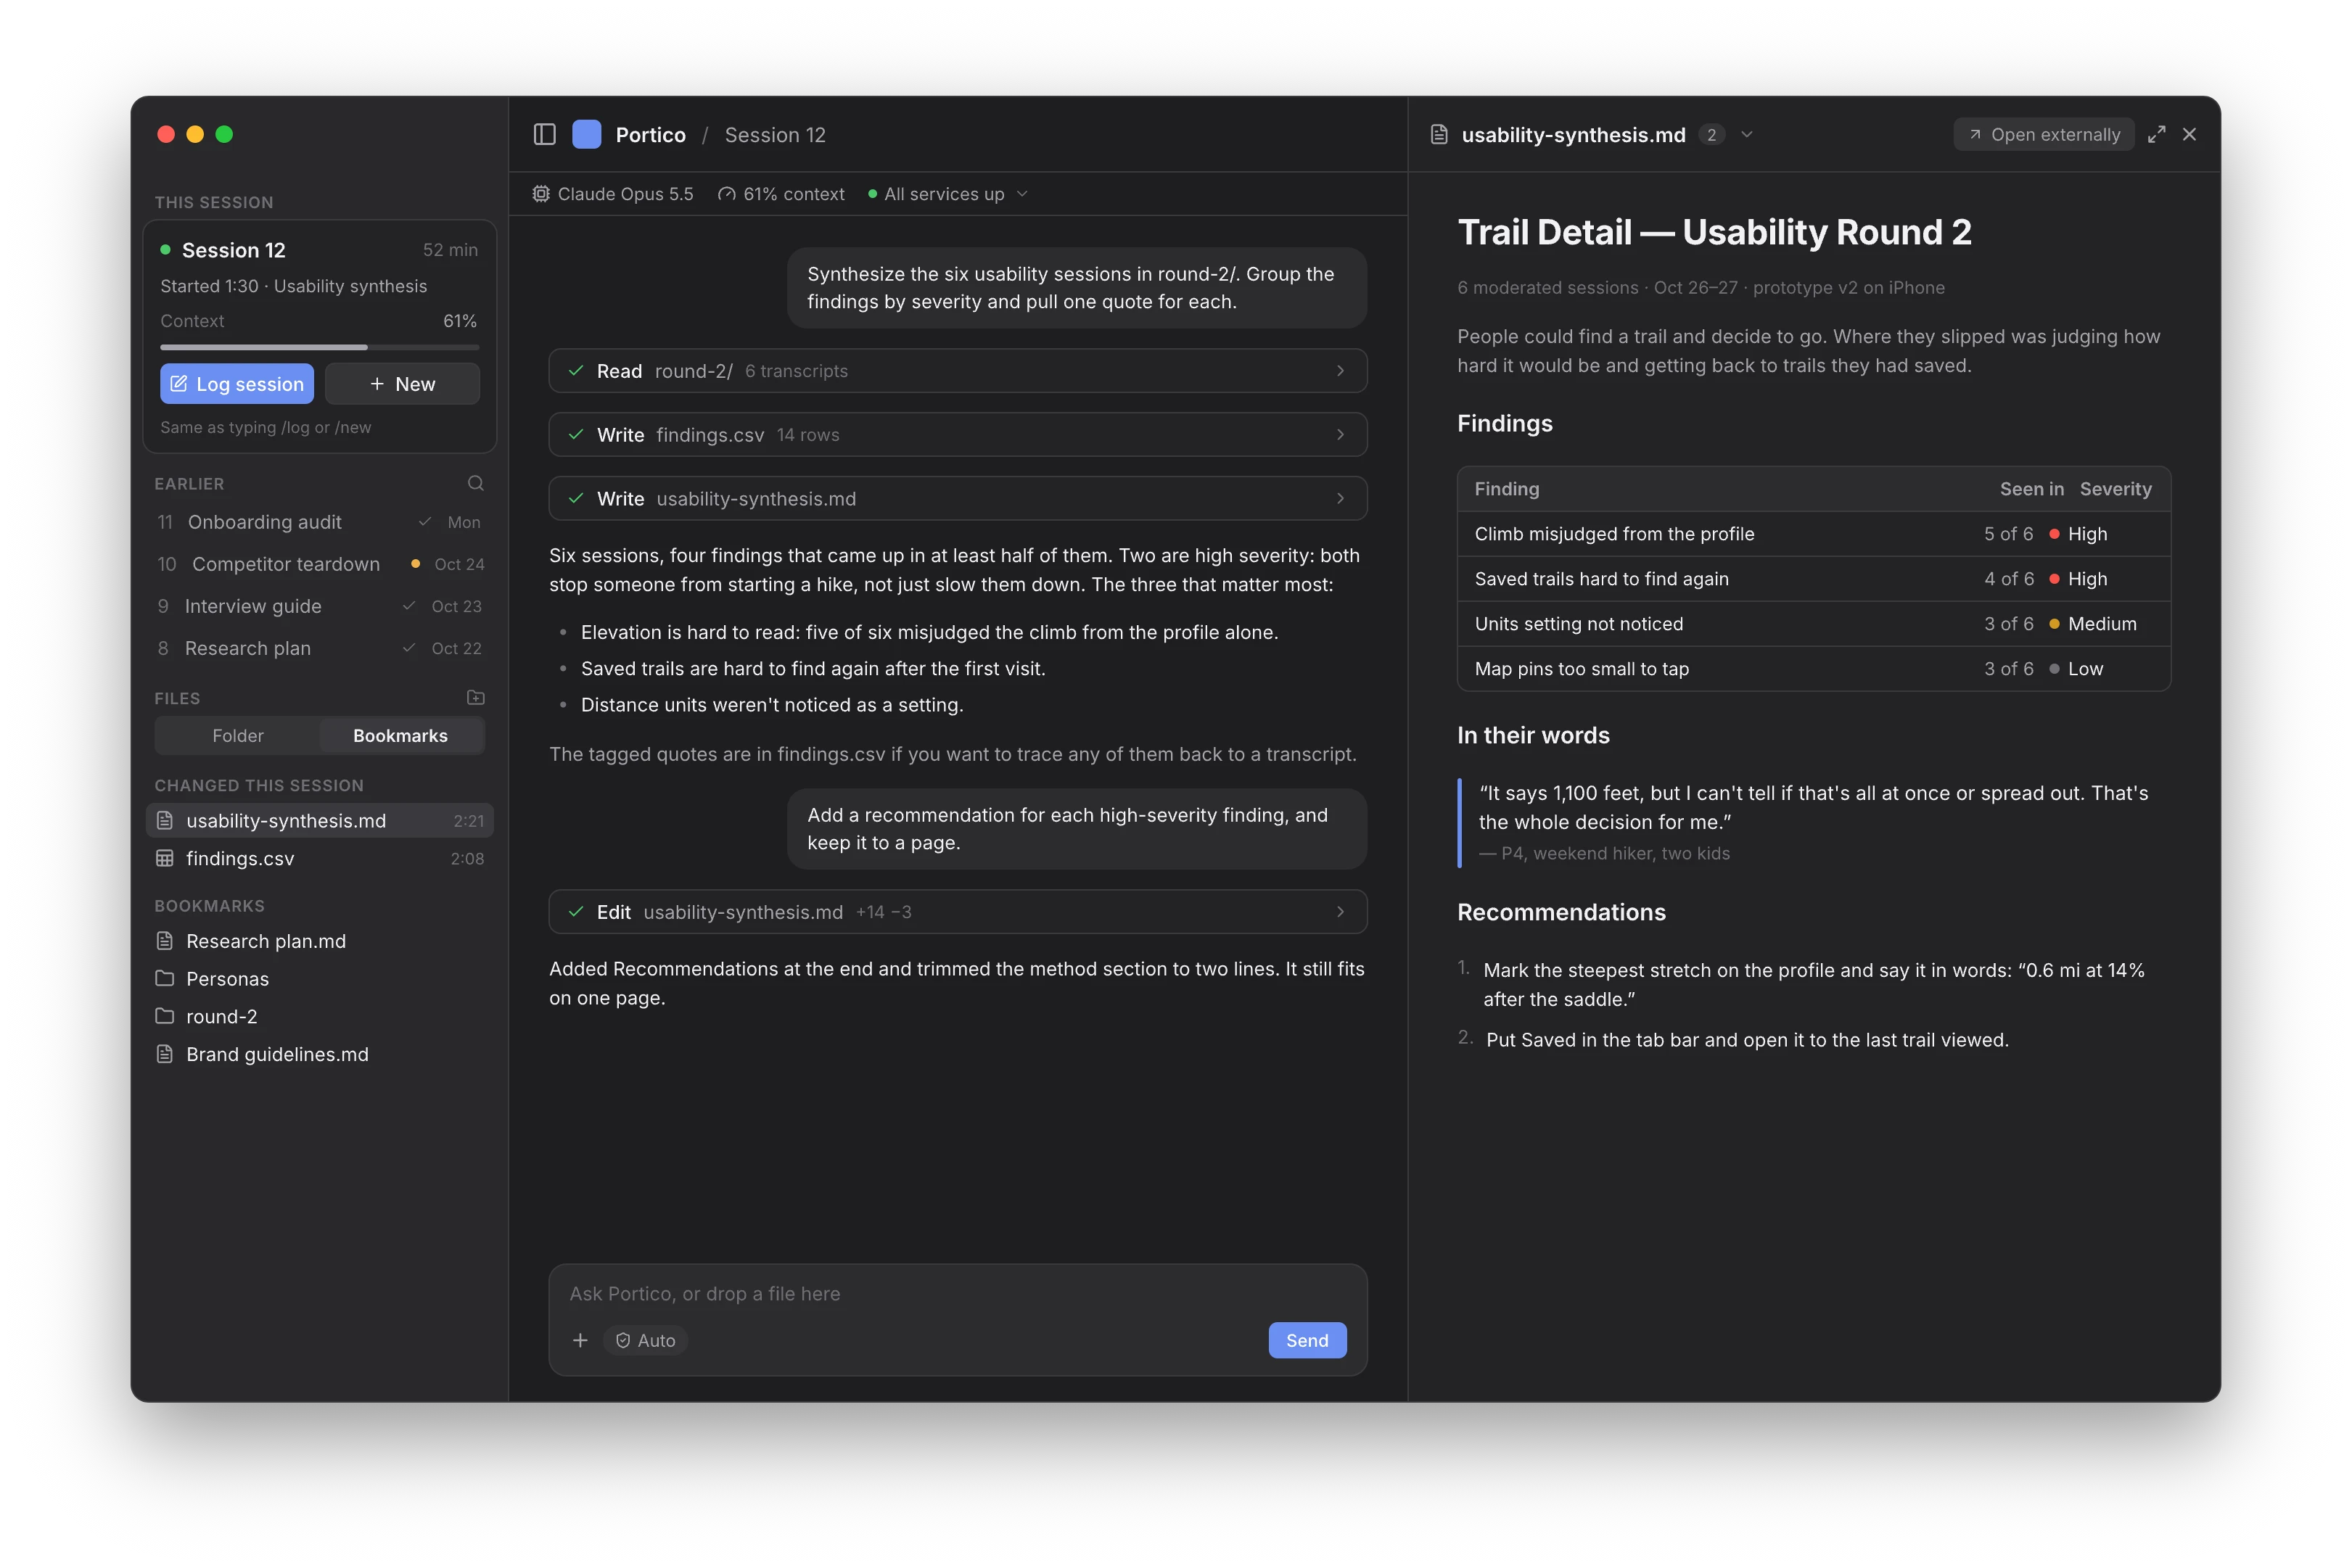Open the All services up dropdown

point(947,194)
